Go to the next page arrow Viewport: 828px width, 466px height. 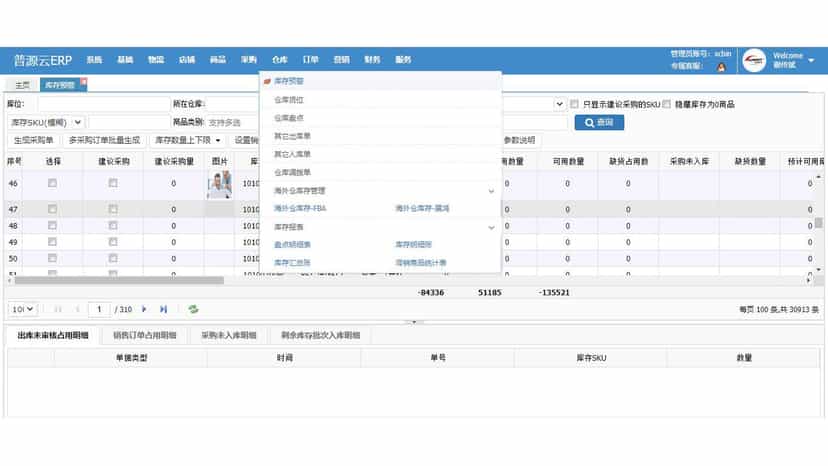[144, 309]
